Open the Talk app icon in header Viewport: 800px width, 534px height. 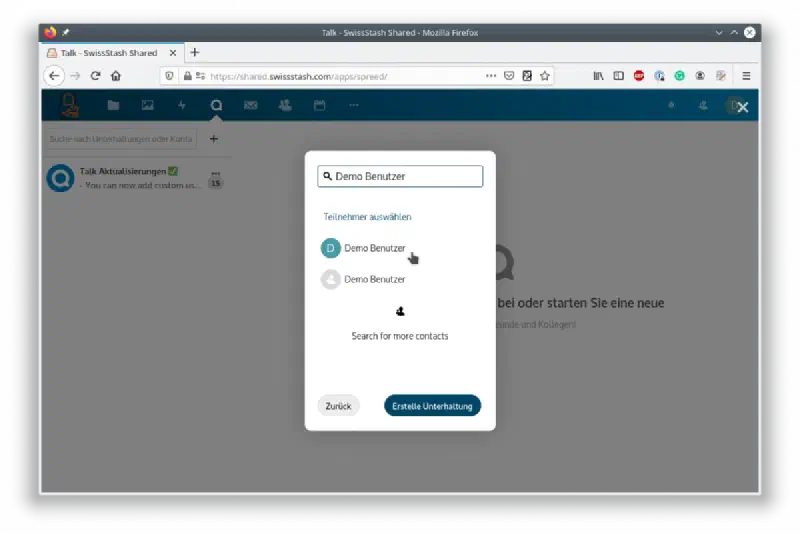coord(216,106)
